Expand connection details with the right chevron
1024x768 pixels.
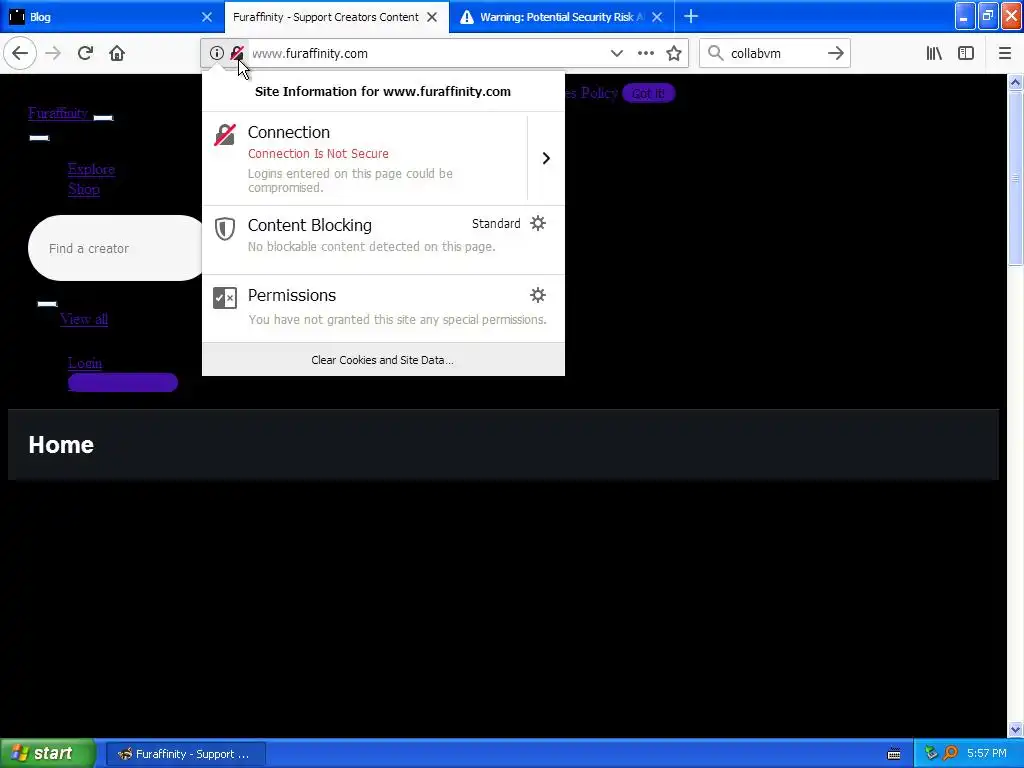(x=546, y=158)
